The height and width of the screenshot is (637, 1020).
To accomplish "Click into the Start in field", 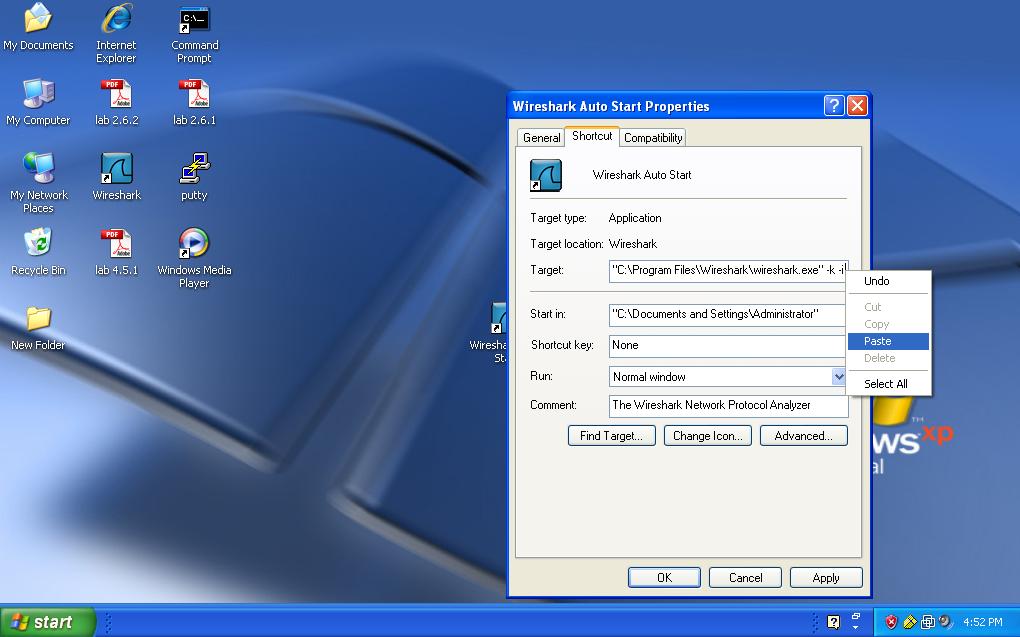I will 728,314.
